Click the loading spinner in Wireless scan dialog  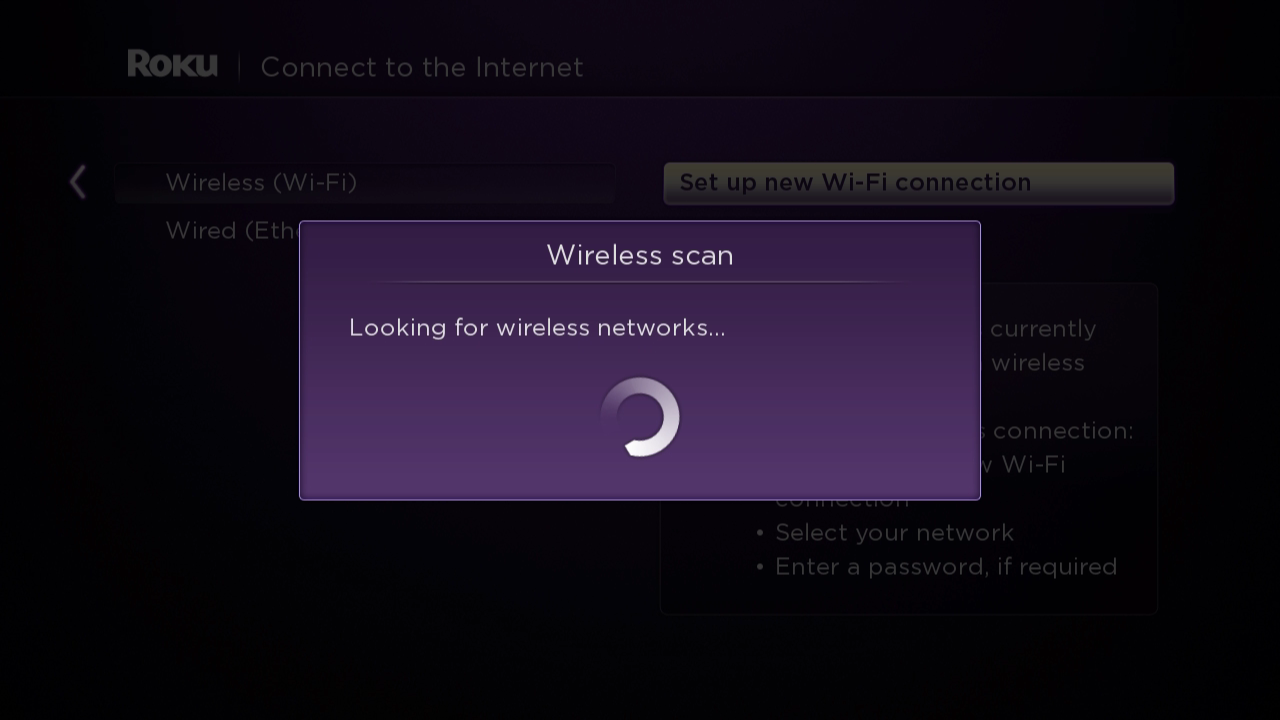pos(640,417)
